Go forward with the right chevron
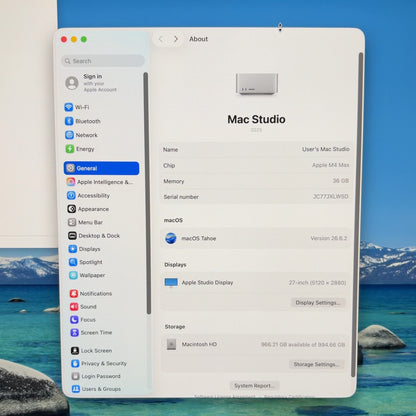 point(176,39)
